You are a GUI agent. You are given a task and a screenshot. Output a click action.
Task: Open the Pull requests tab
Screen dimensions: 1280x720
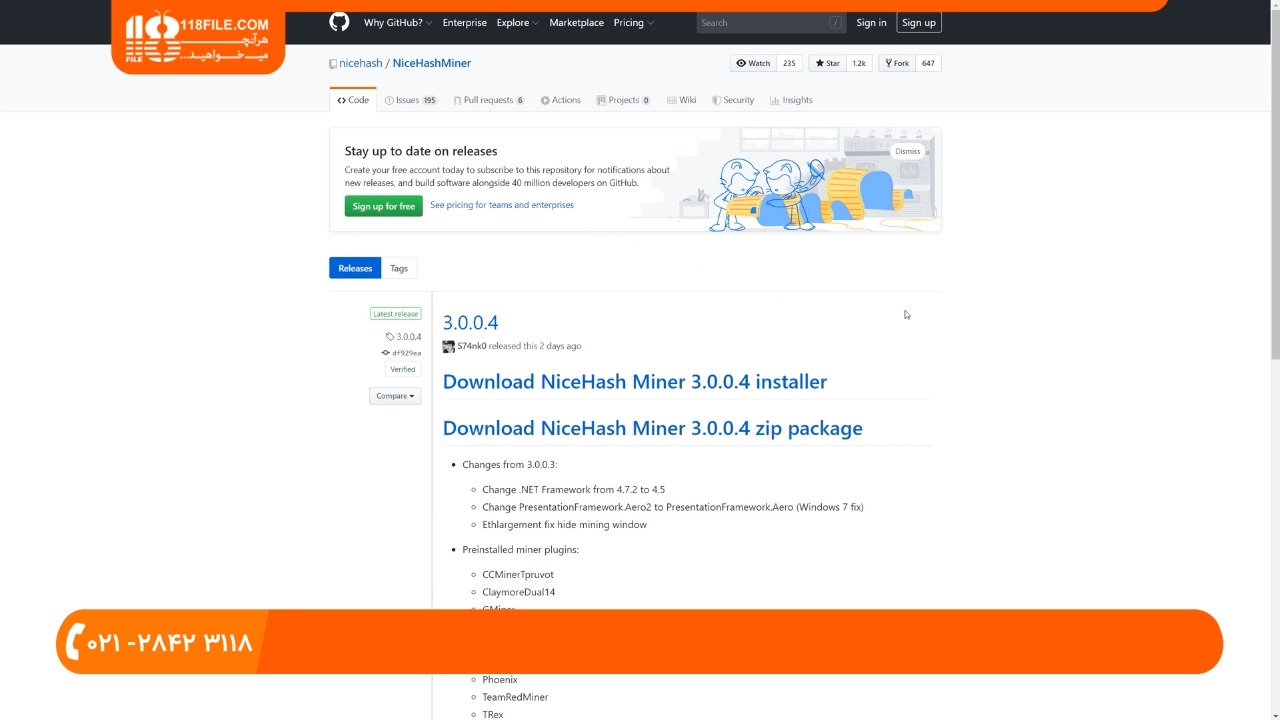click(488, 100)
